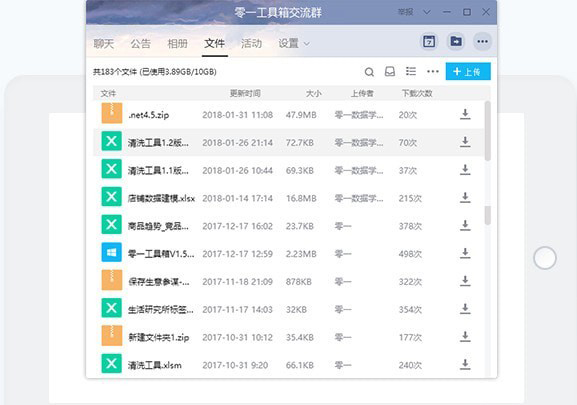This screenshot has width=577, height=405.
Task: Download the 清洗工具.xlsm file
Action: pyautogui.click(x=465, y=365)
